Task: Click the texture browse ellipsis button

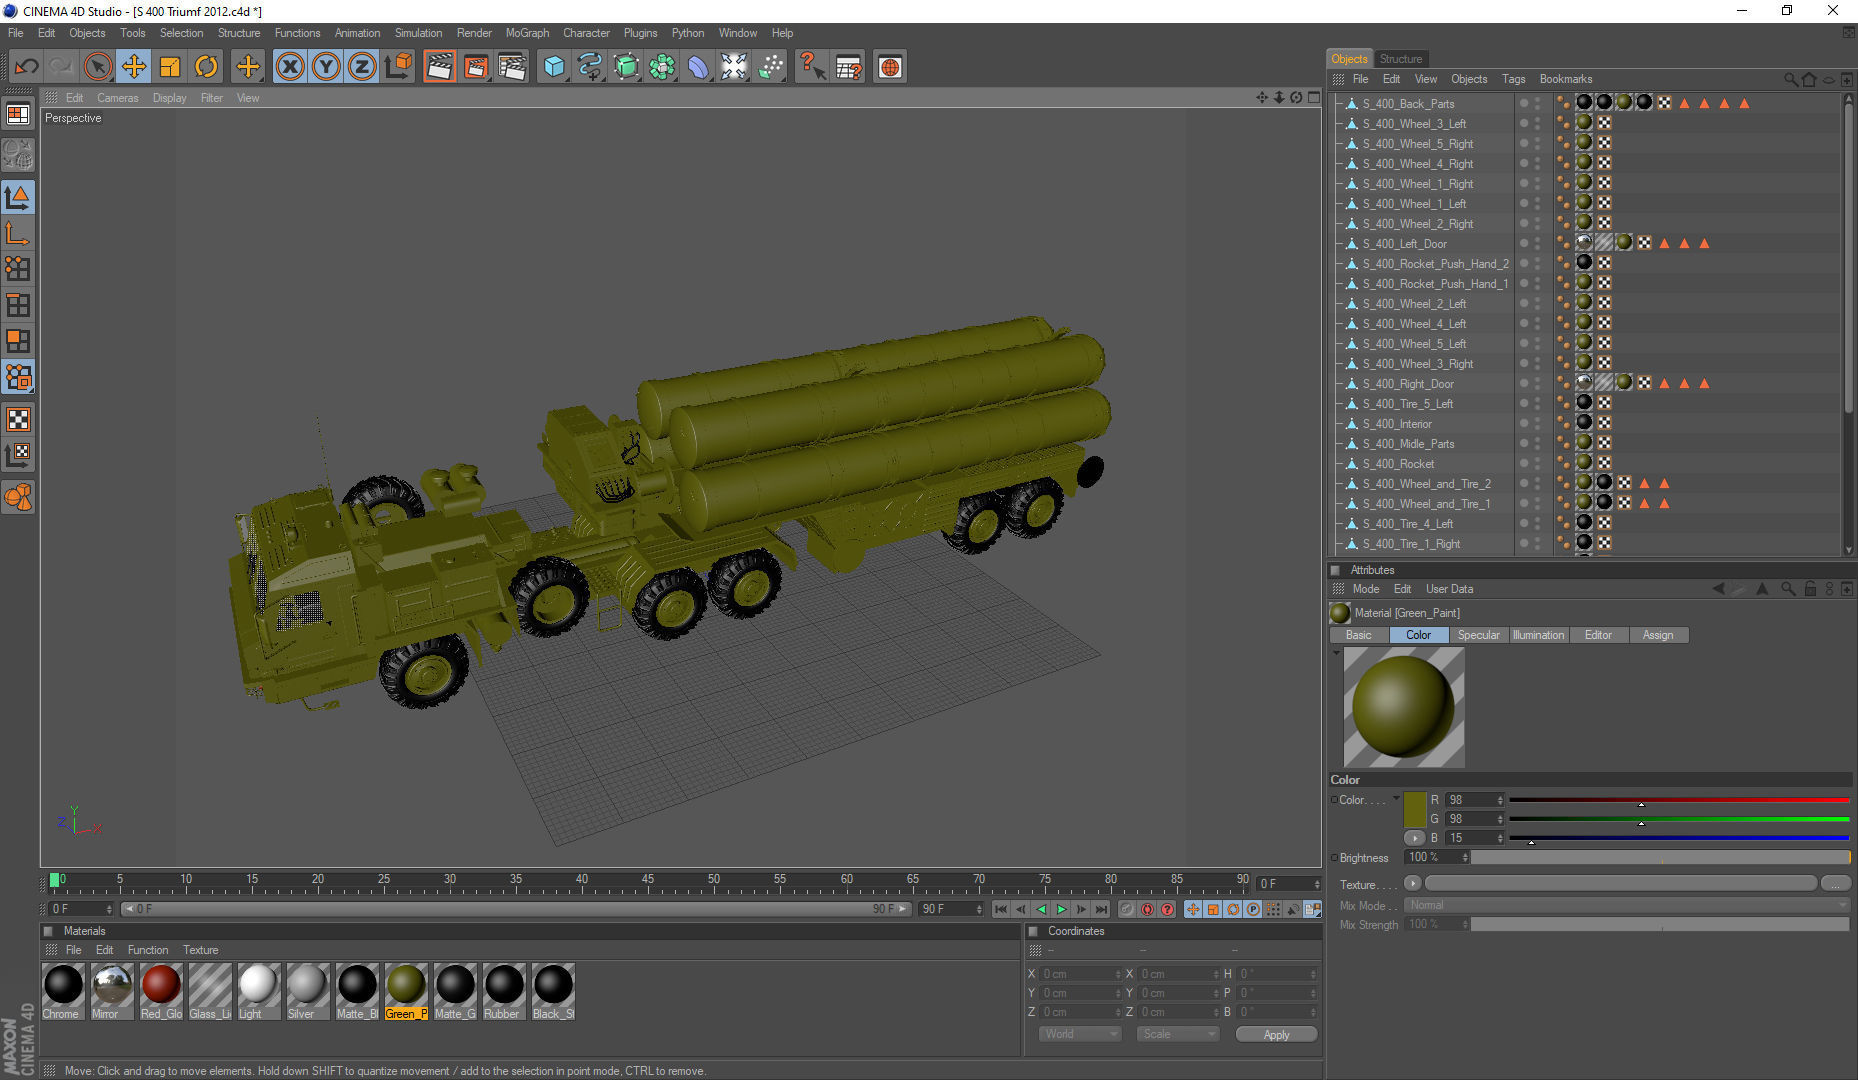Action: (1835, 884)
